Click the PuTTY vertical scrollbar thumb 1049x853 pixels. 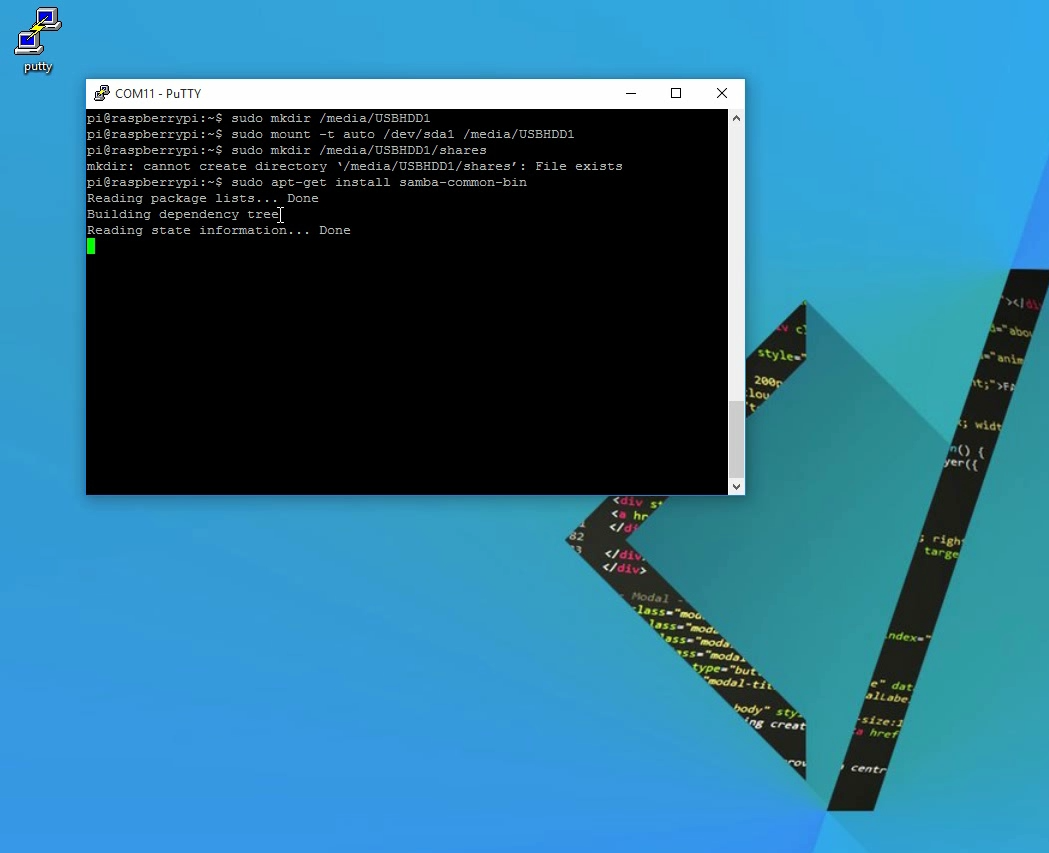pos(736,440)
